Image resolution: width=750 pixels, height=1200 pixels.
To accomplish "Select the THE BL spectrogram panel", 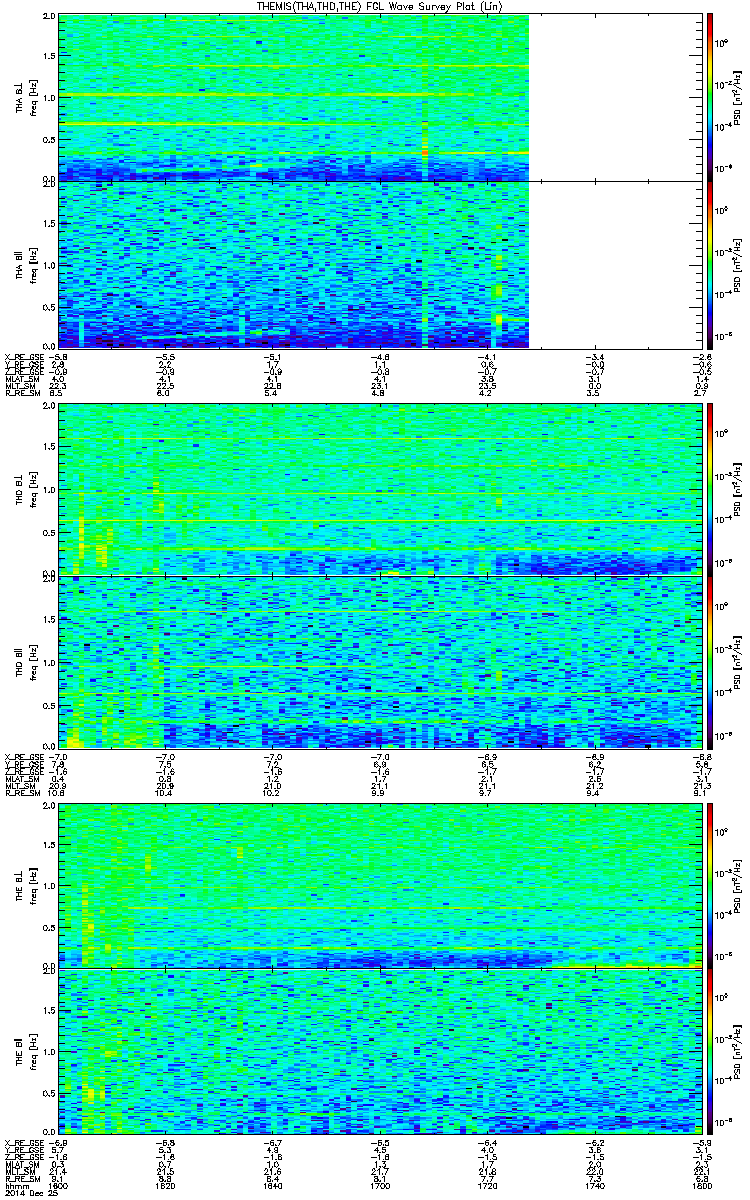I will (379, 886).
